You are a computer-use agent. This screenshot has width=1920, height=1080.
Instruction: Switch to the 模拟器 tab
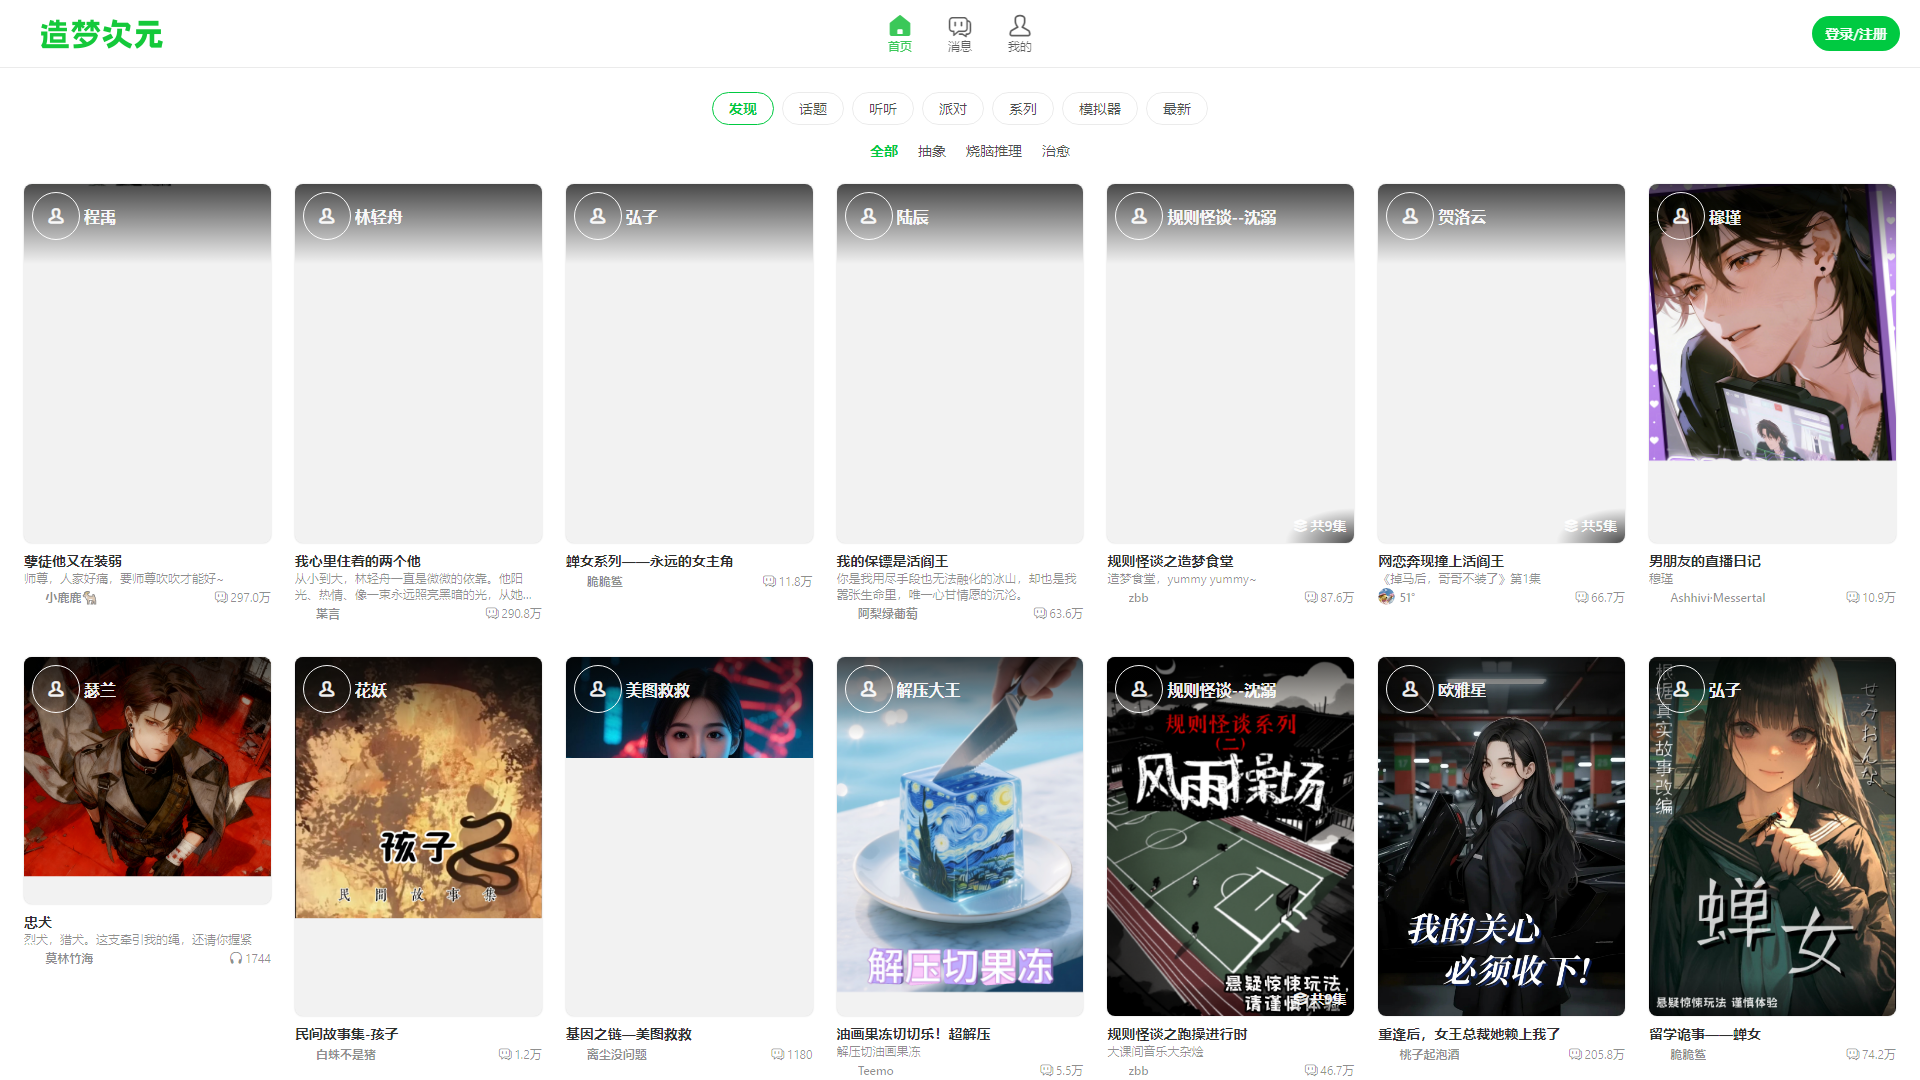tap(1099, 109)
